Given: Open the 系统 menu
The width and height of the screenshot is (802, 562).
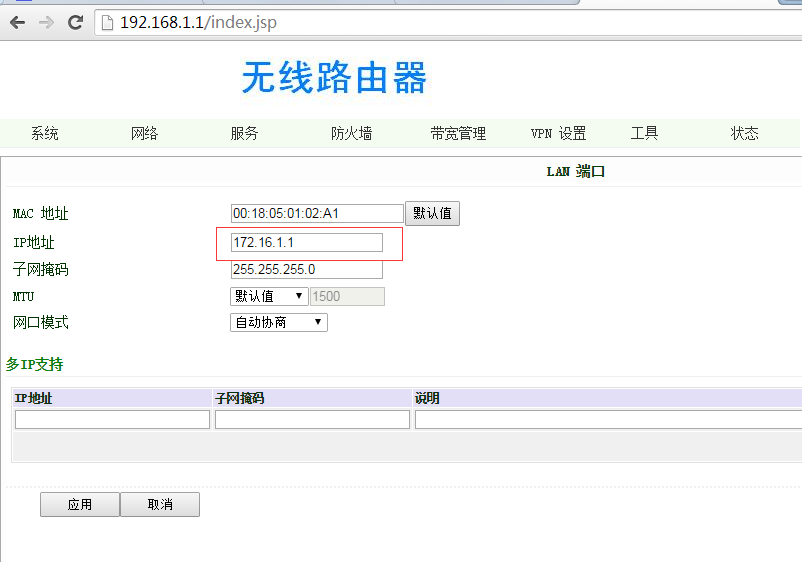Looking at the screenshot, I should (45, 133).
